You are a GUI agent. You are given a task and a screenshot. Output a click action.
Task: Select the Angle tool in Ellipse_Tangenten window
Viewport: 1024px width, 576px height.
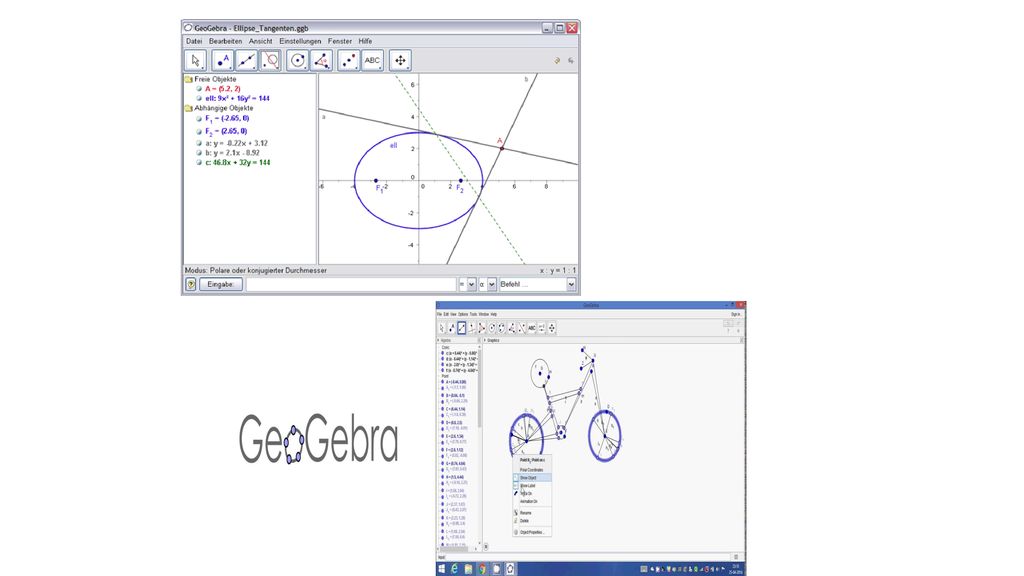coord(321,60)
